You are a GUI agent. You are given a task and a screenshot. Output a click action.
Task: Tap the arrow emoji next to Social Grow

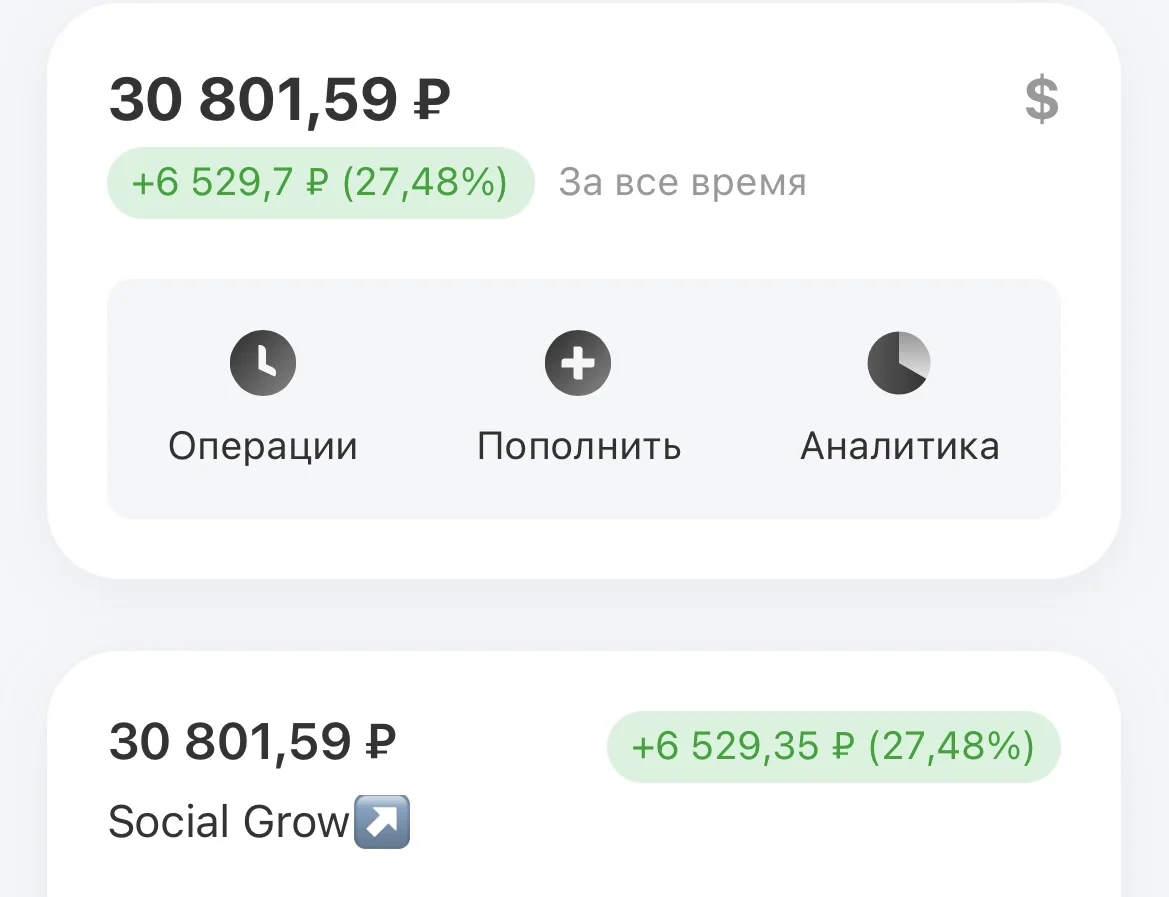382,822
